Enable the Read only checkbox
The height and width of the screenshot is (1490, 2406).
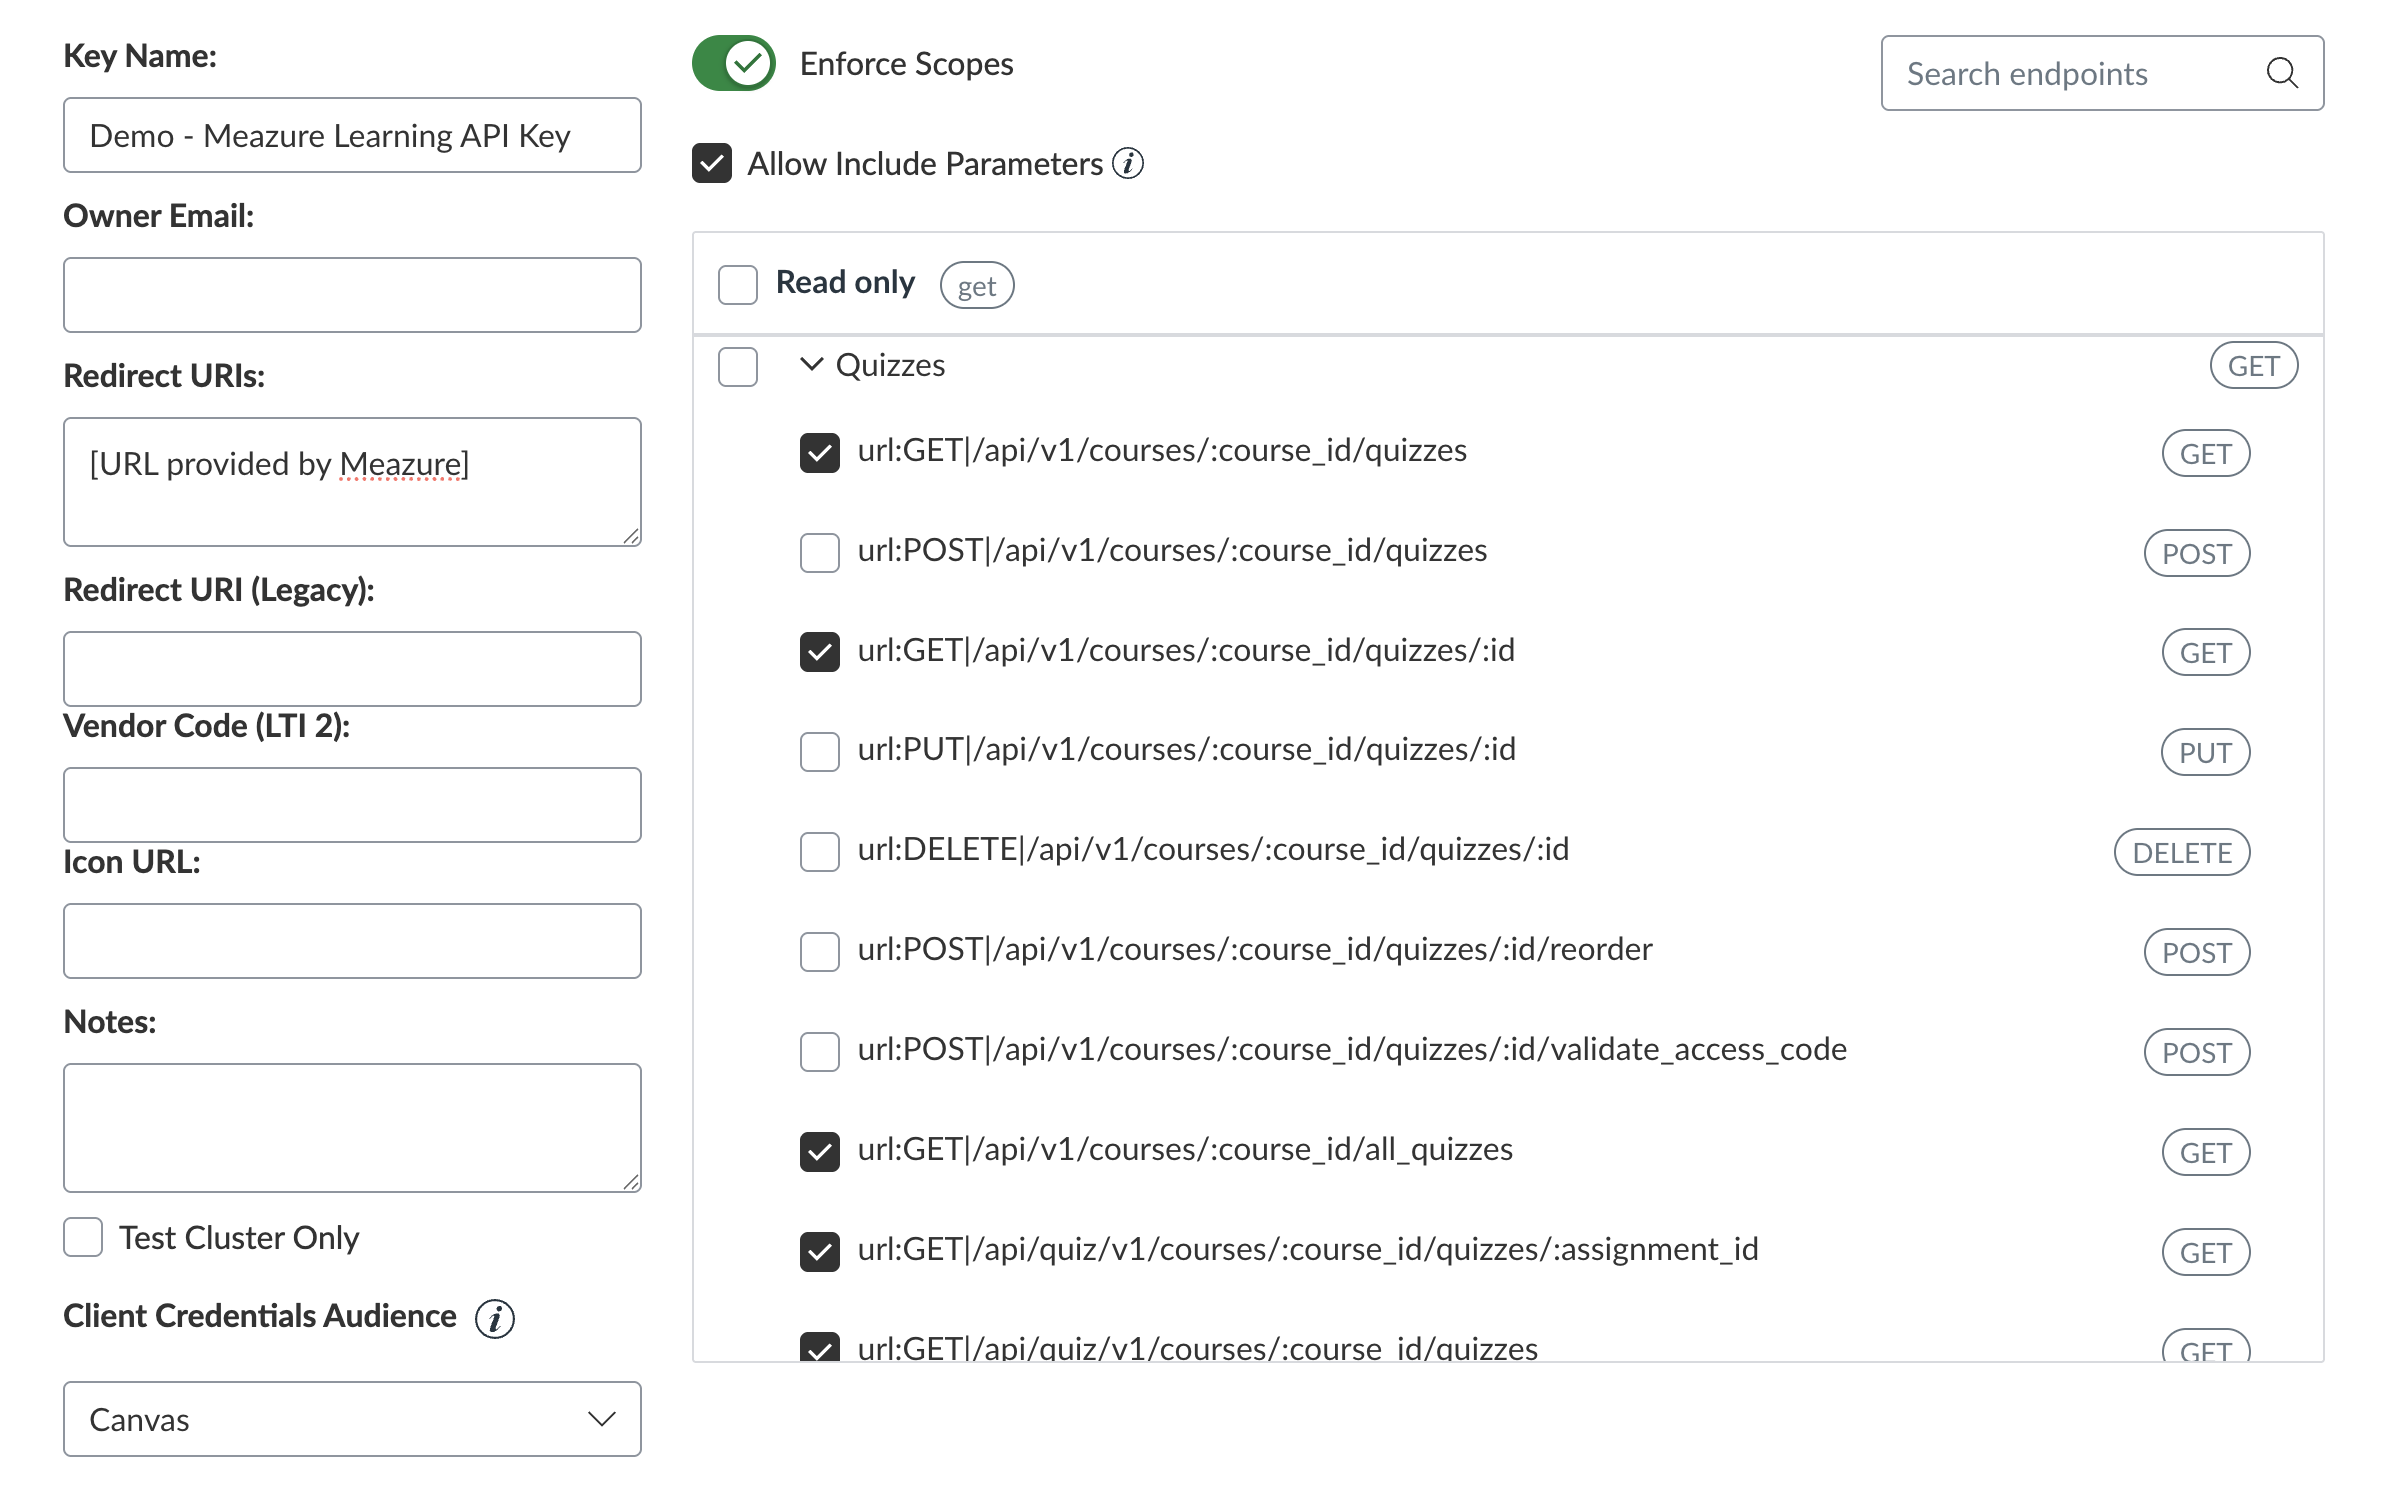(738, 284)
